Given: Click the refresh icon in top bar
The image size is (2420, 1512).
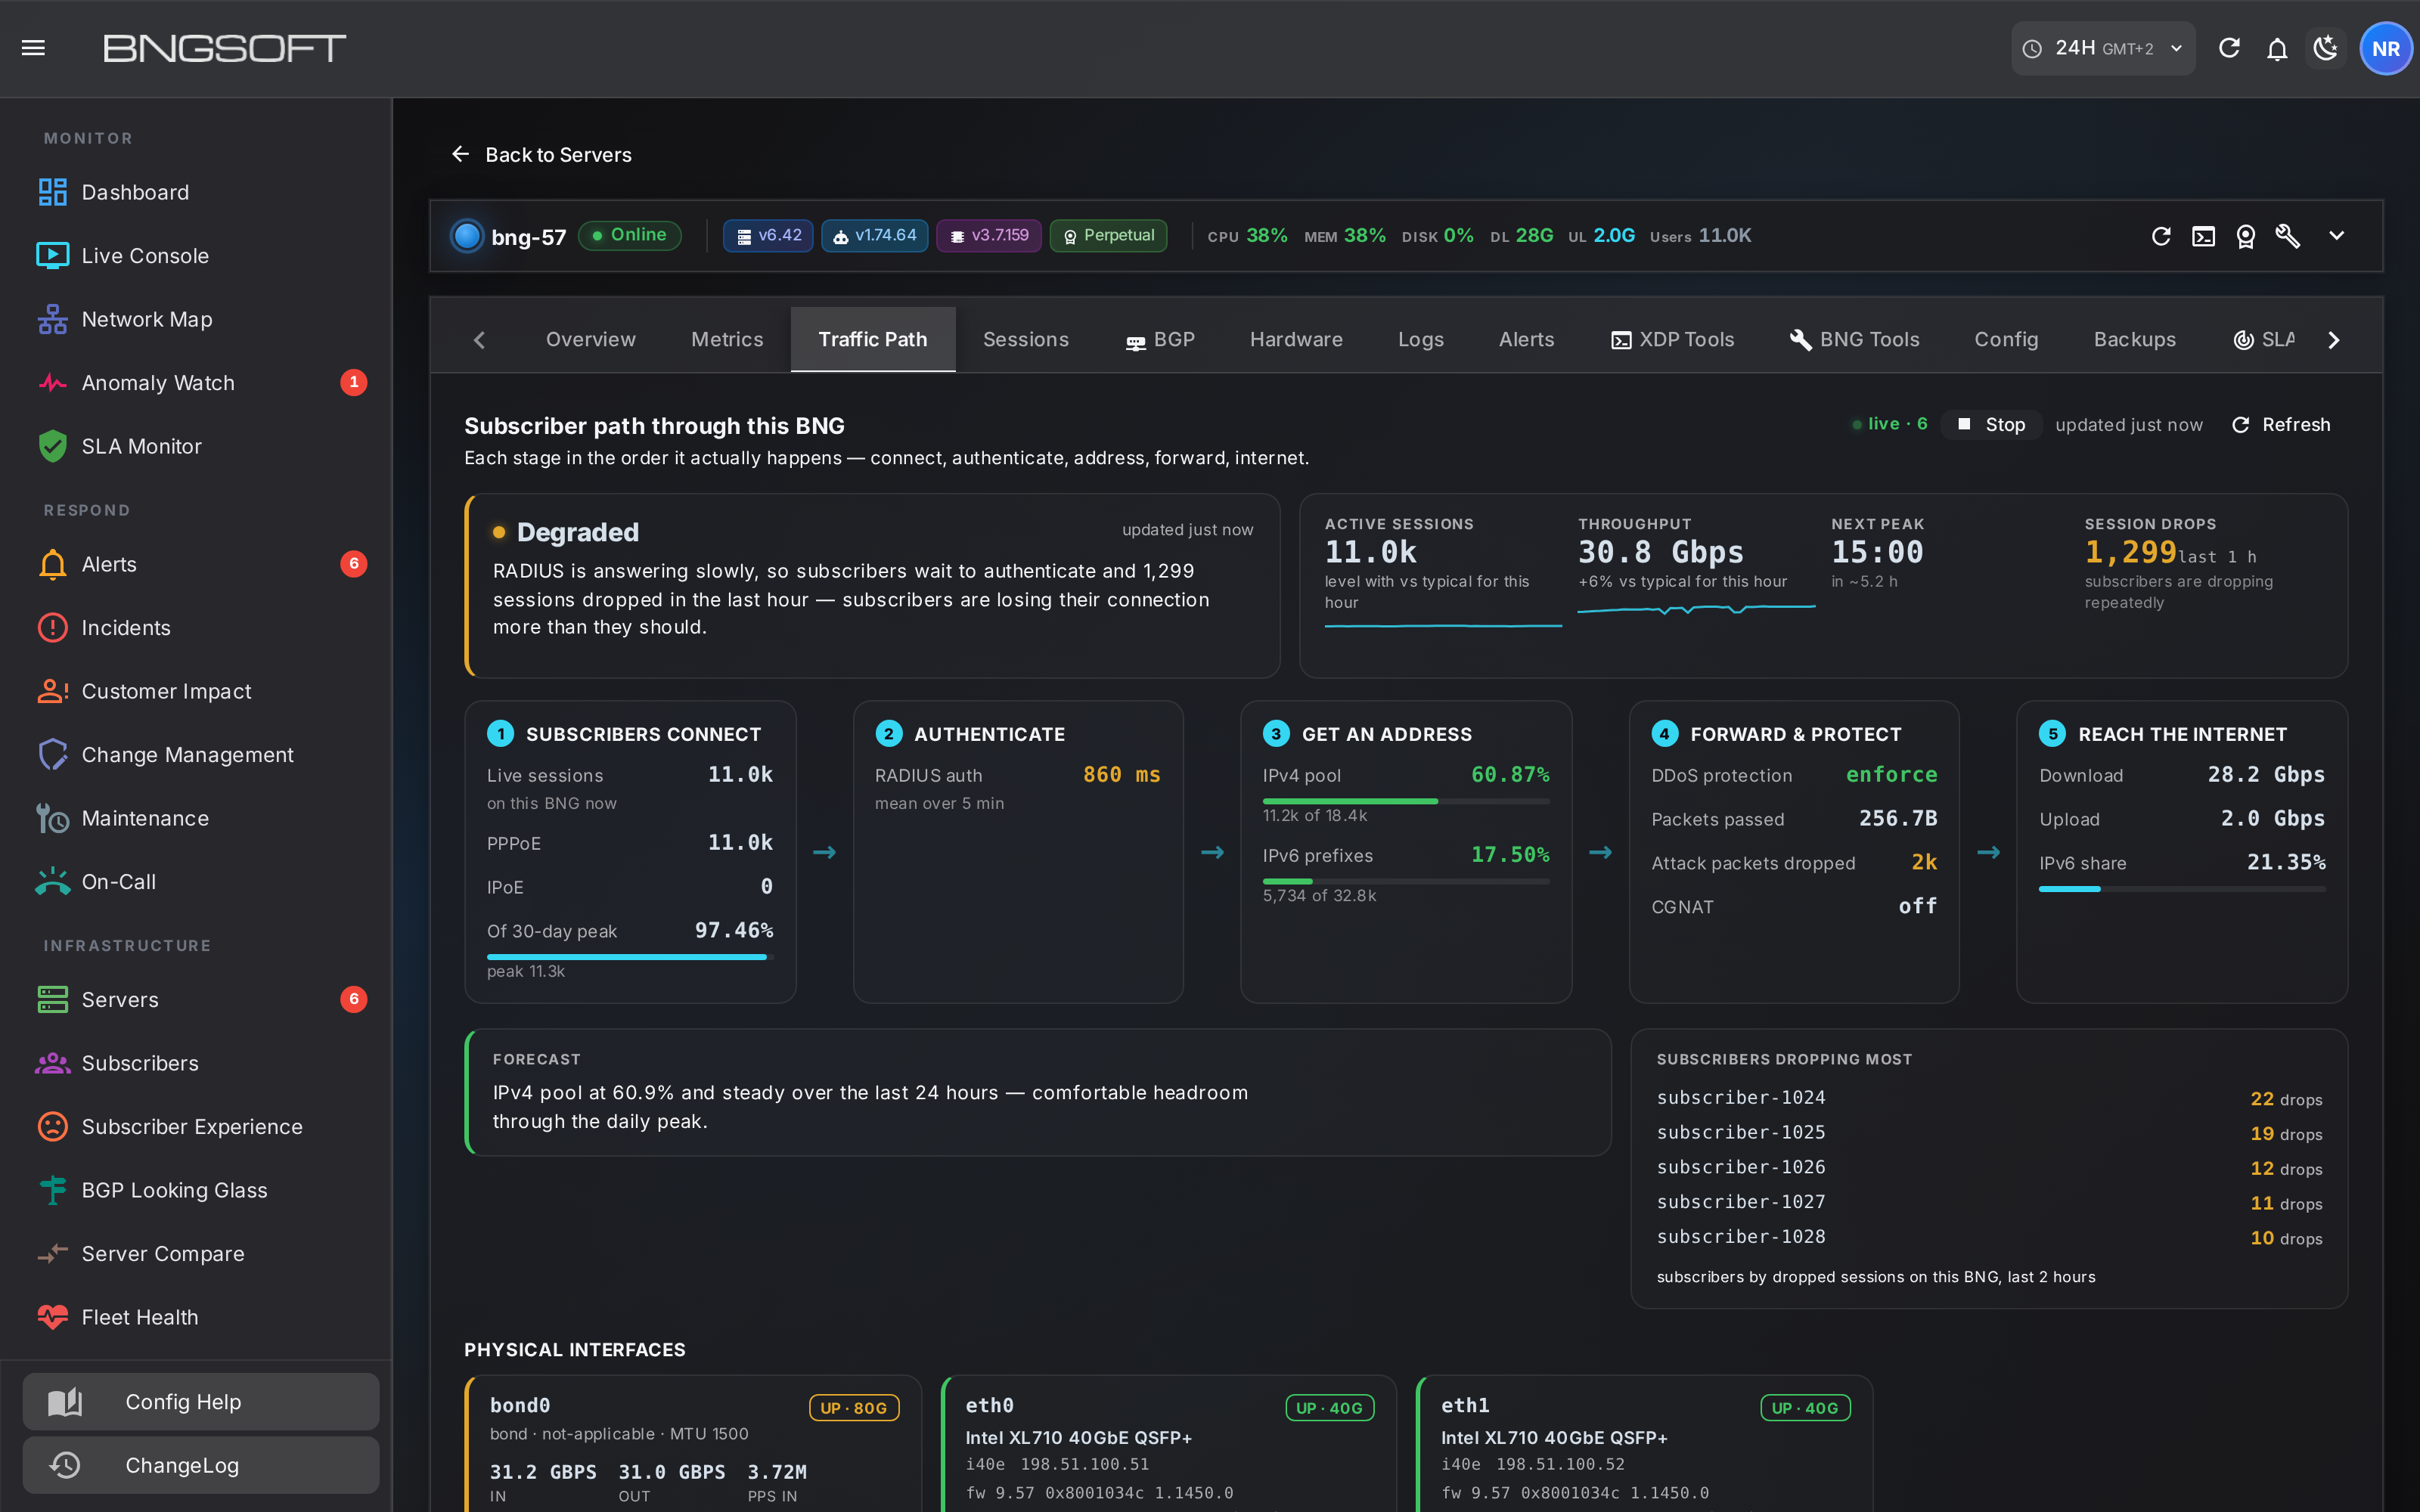Looking at the screenshot, I should point(2229,48).
